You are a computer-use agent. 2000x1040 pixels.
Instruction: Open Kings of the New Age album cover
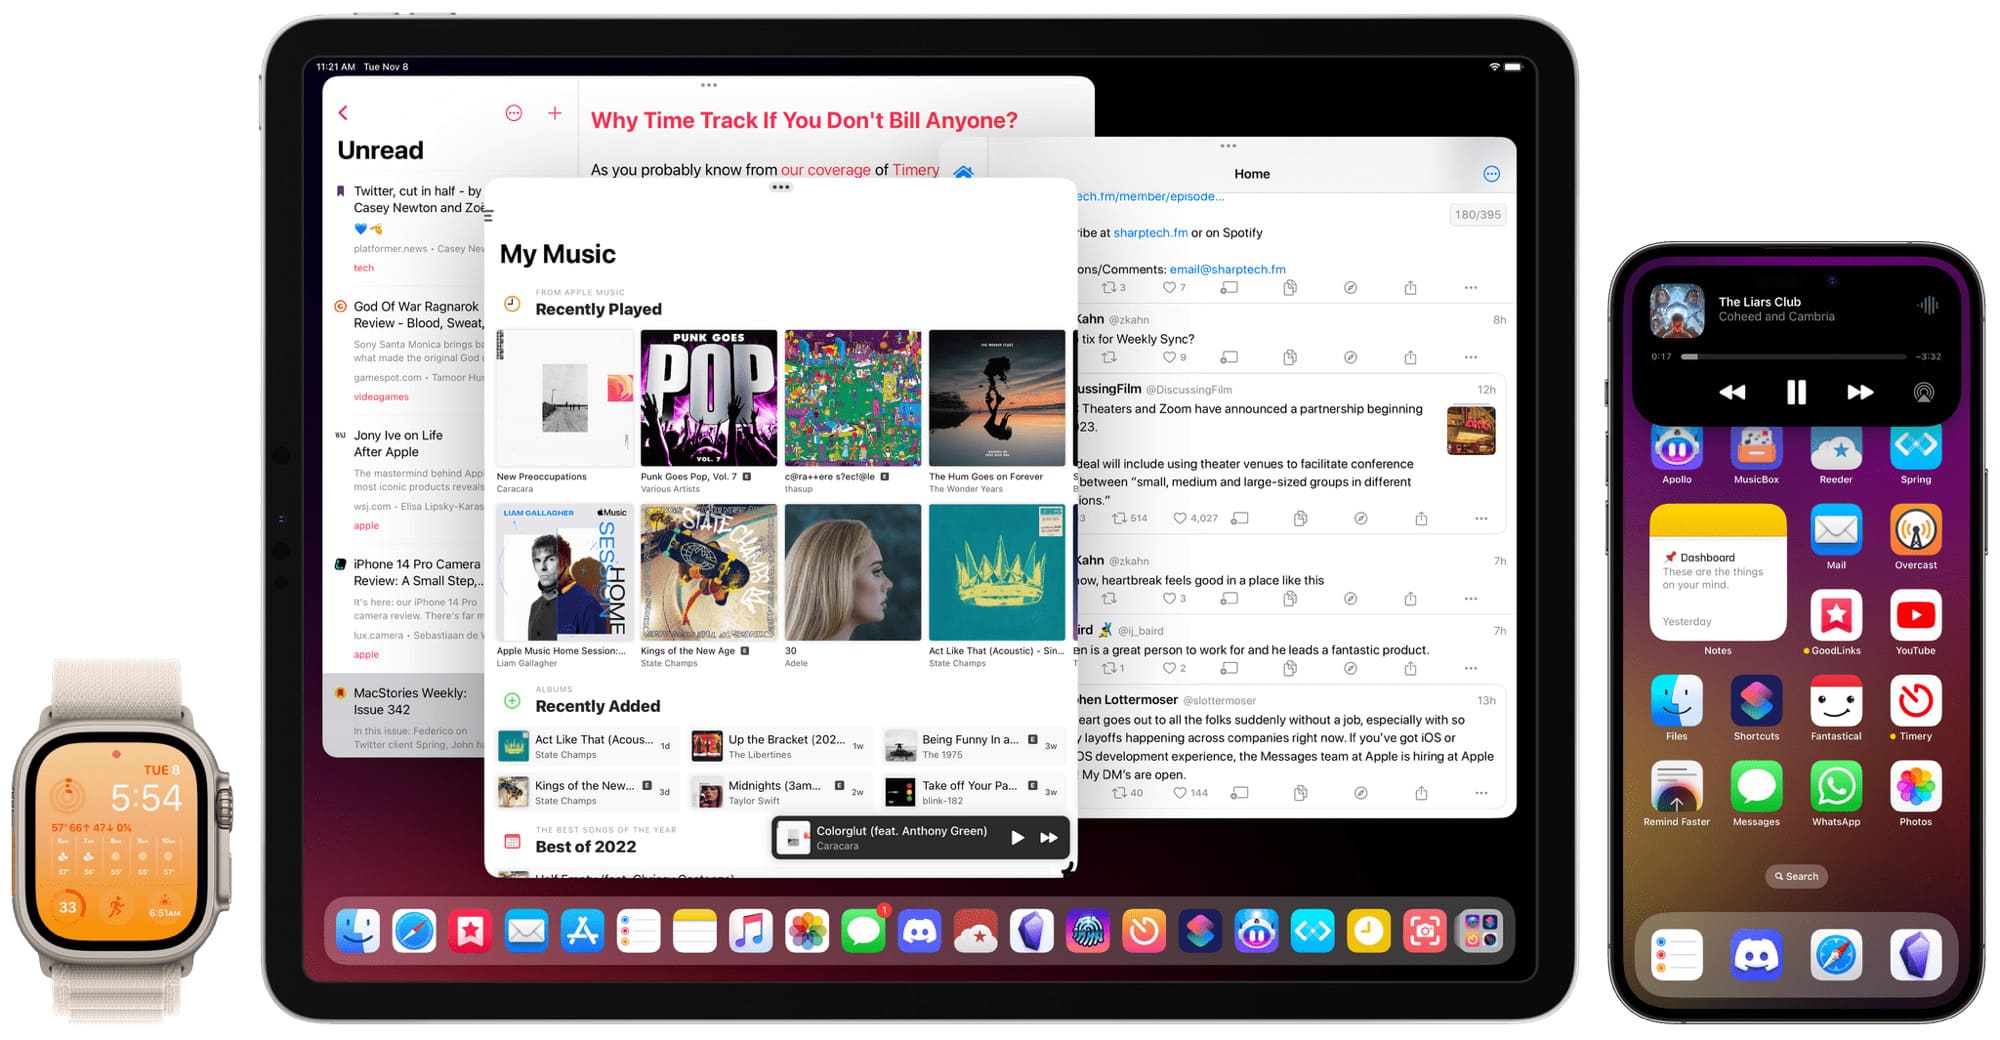click(709, 572)
